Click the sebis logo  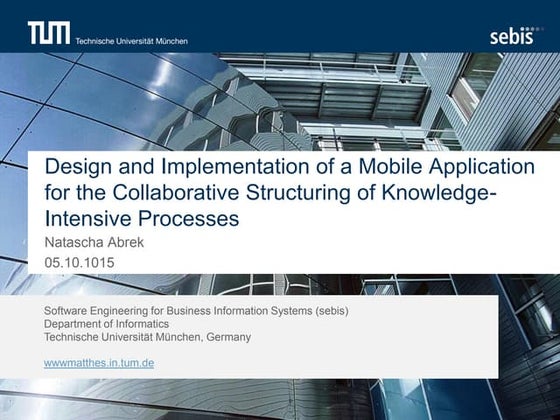tap(516, 36)
